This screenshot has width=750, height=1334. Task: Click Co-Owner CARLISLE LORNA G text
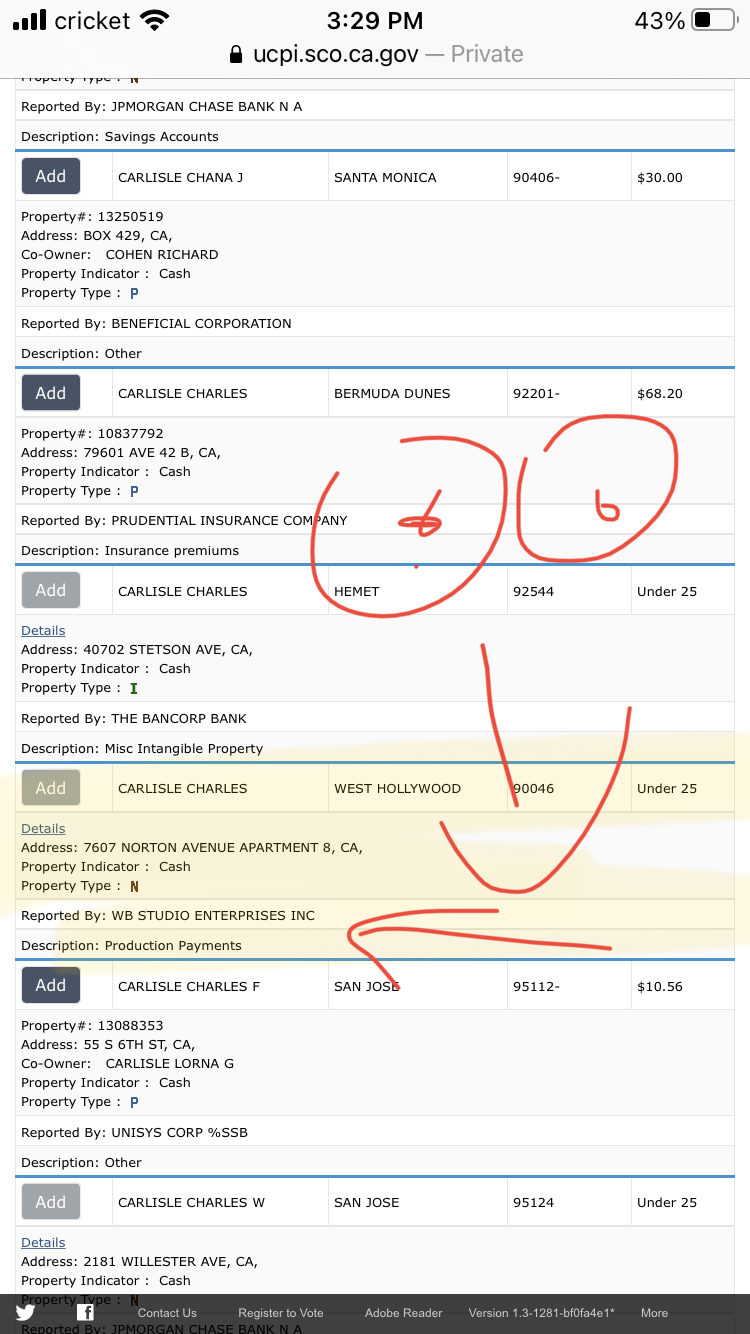coord(128,1064)
